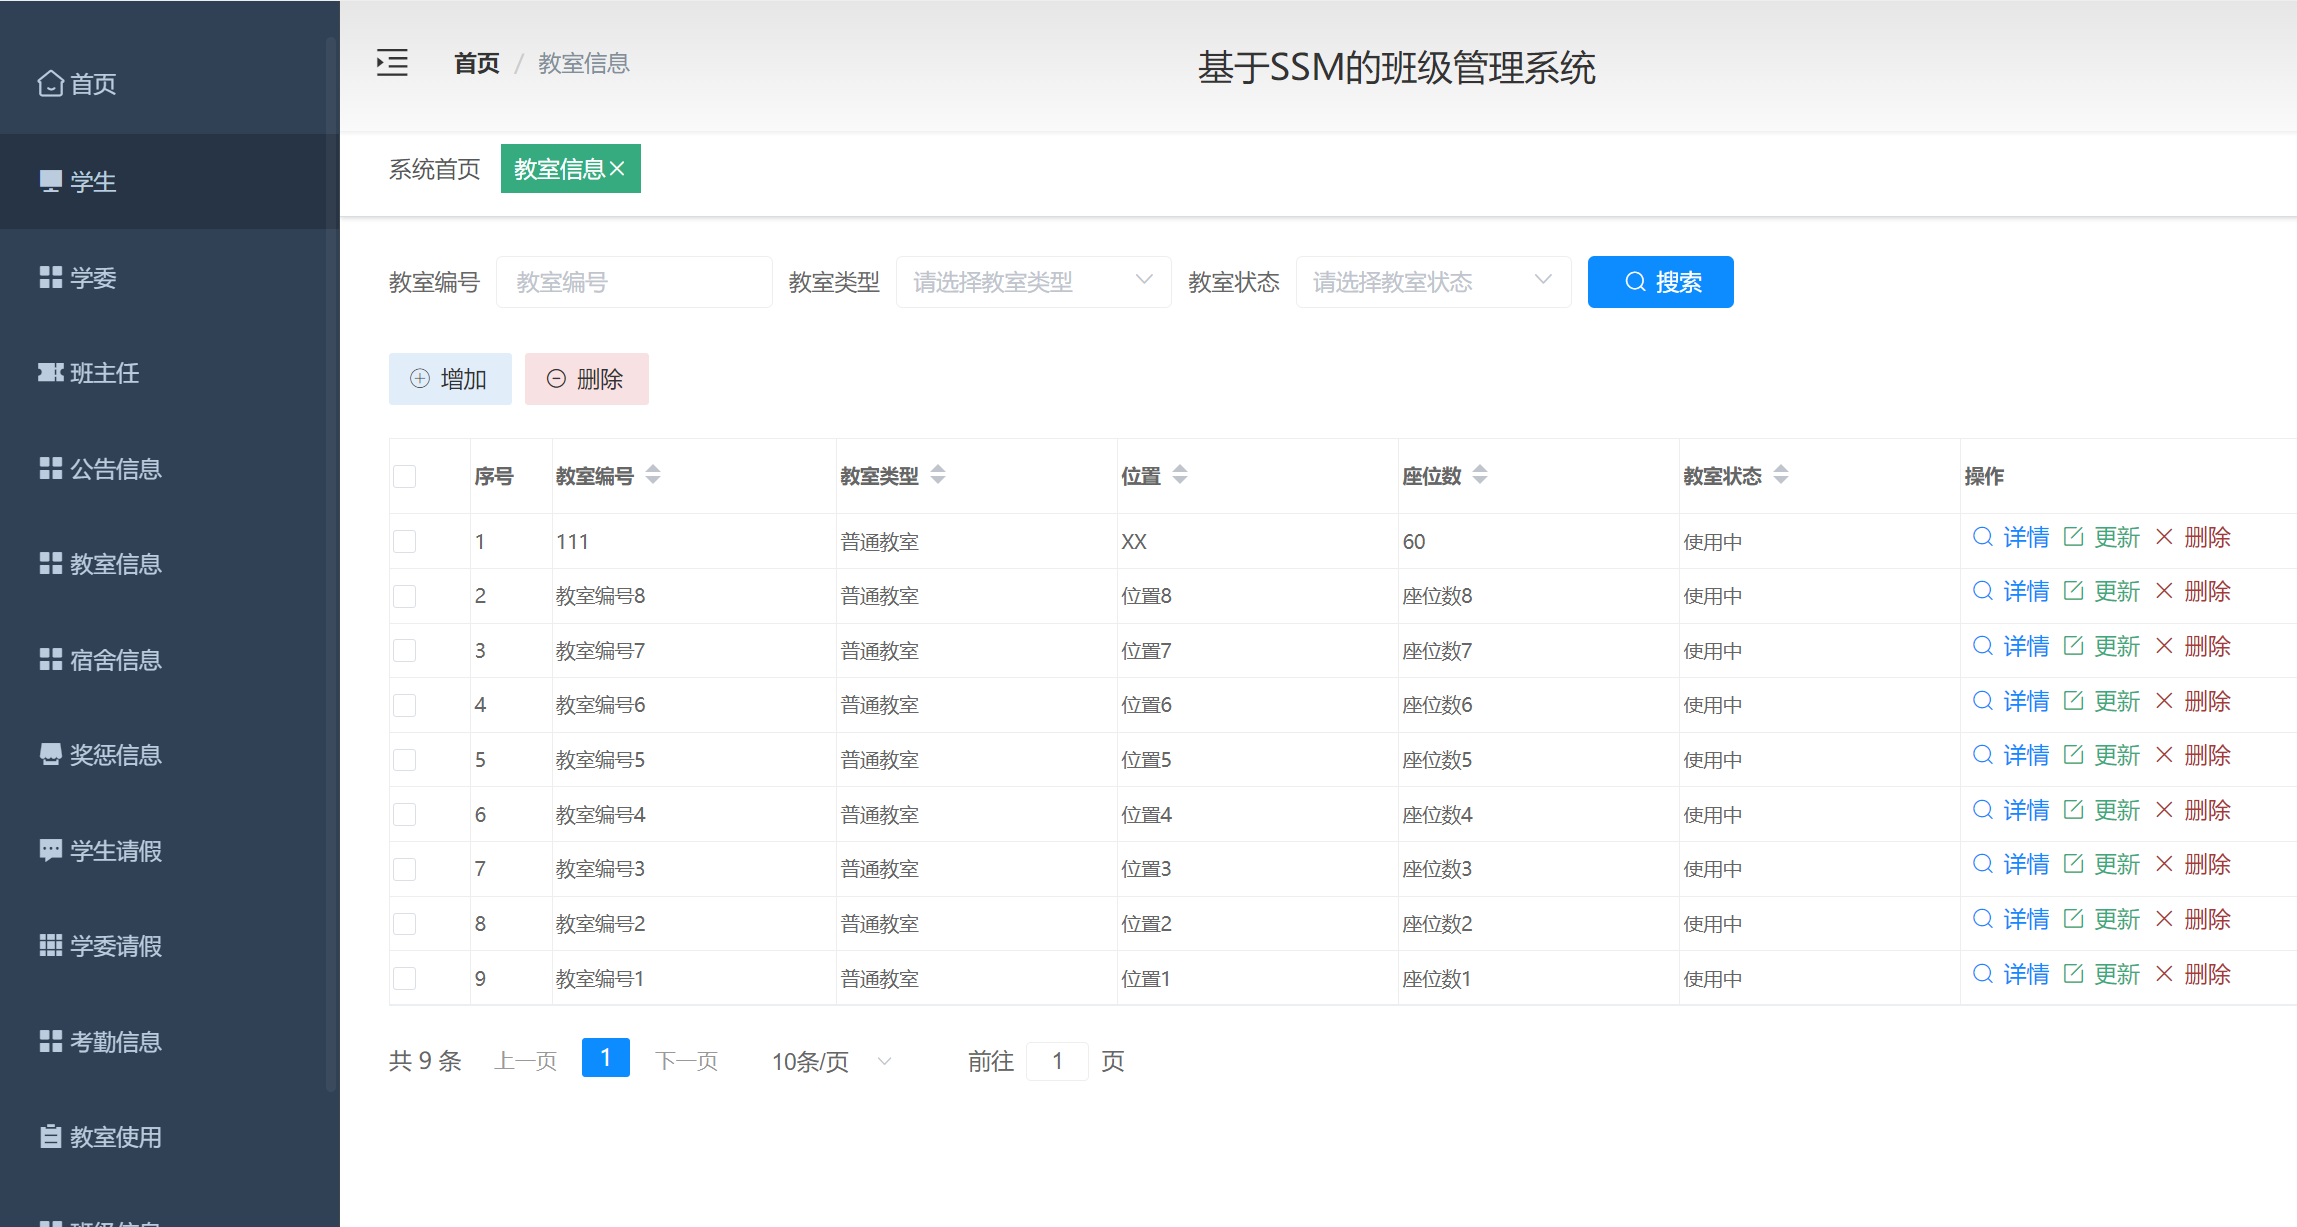
Task: Click the page 1 pagination button
Action: tap(605, 1058)
